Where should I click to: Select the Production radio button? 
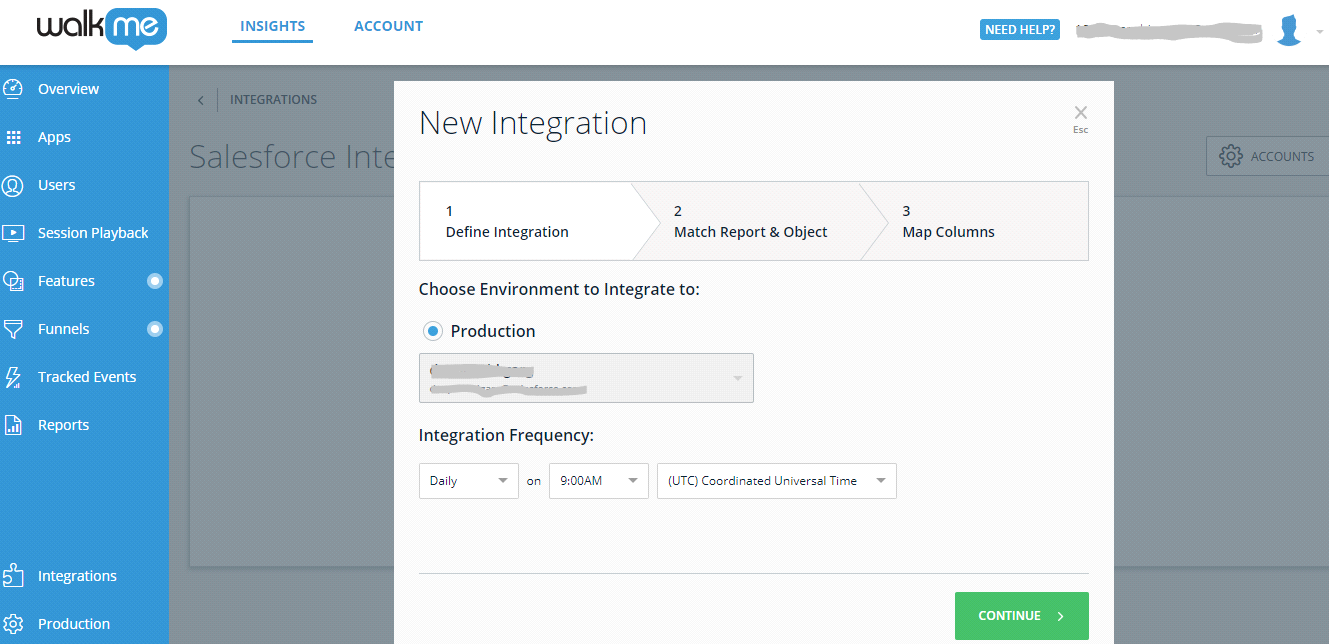pos(433,331)
